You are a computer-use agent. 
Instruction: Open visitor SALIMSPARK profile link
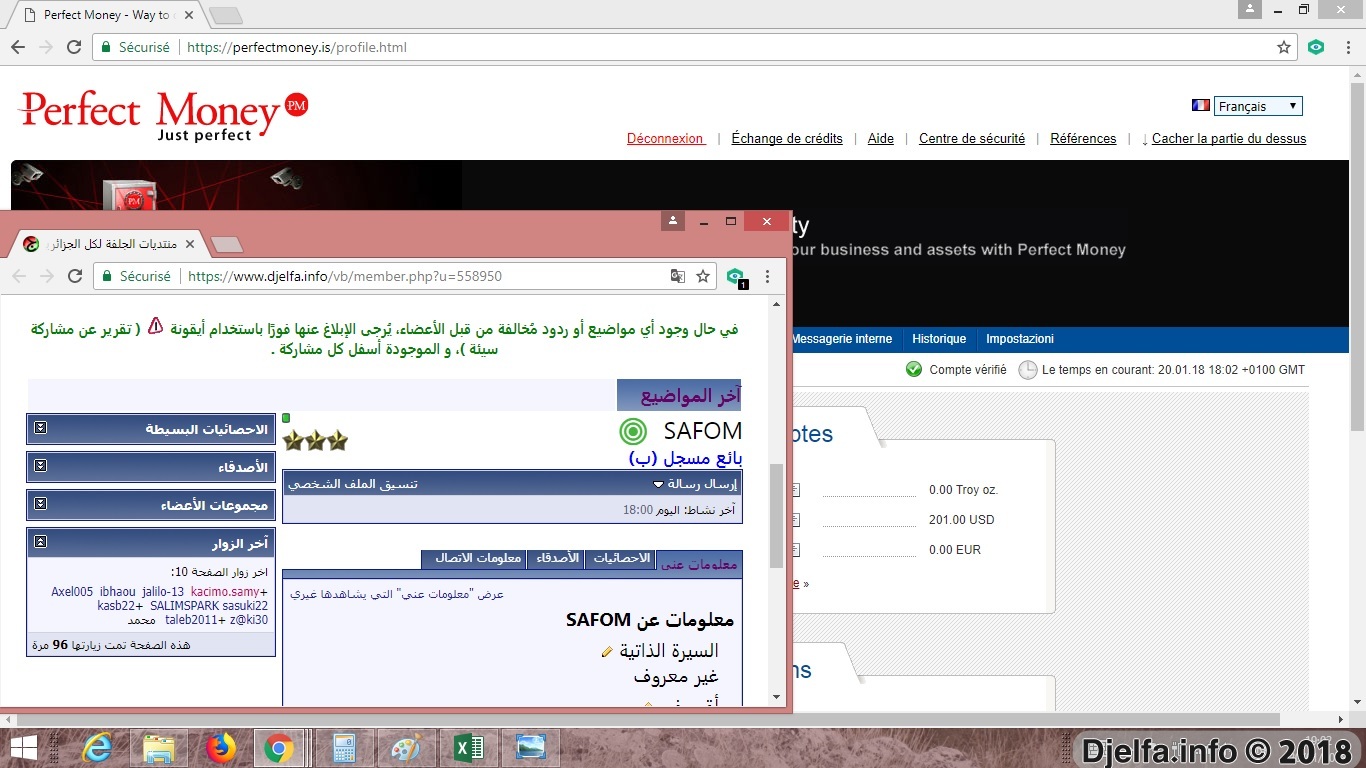point(183,606)
